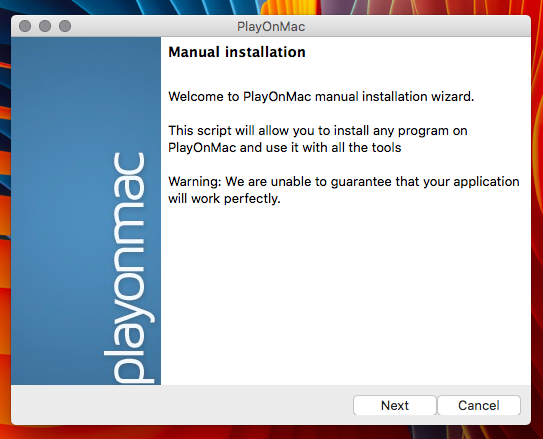Image resolution: width=543 pixels, height=439 pixels.
Task: Click the 'will work perfectly.' line
Action: tap(224, 199)
